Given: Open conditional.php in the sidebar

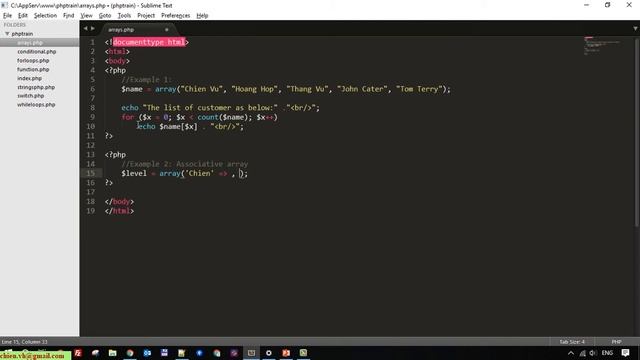Looking at the screenshot, I should tap(37, 51).
